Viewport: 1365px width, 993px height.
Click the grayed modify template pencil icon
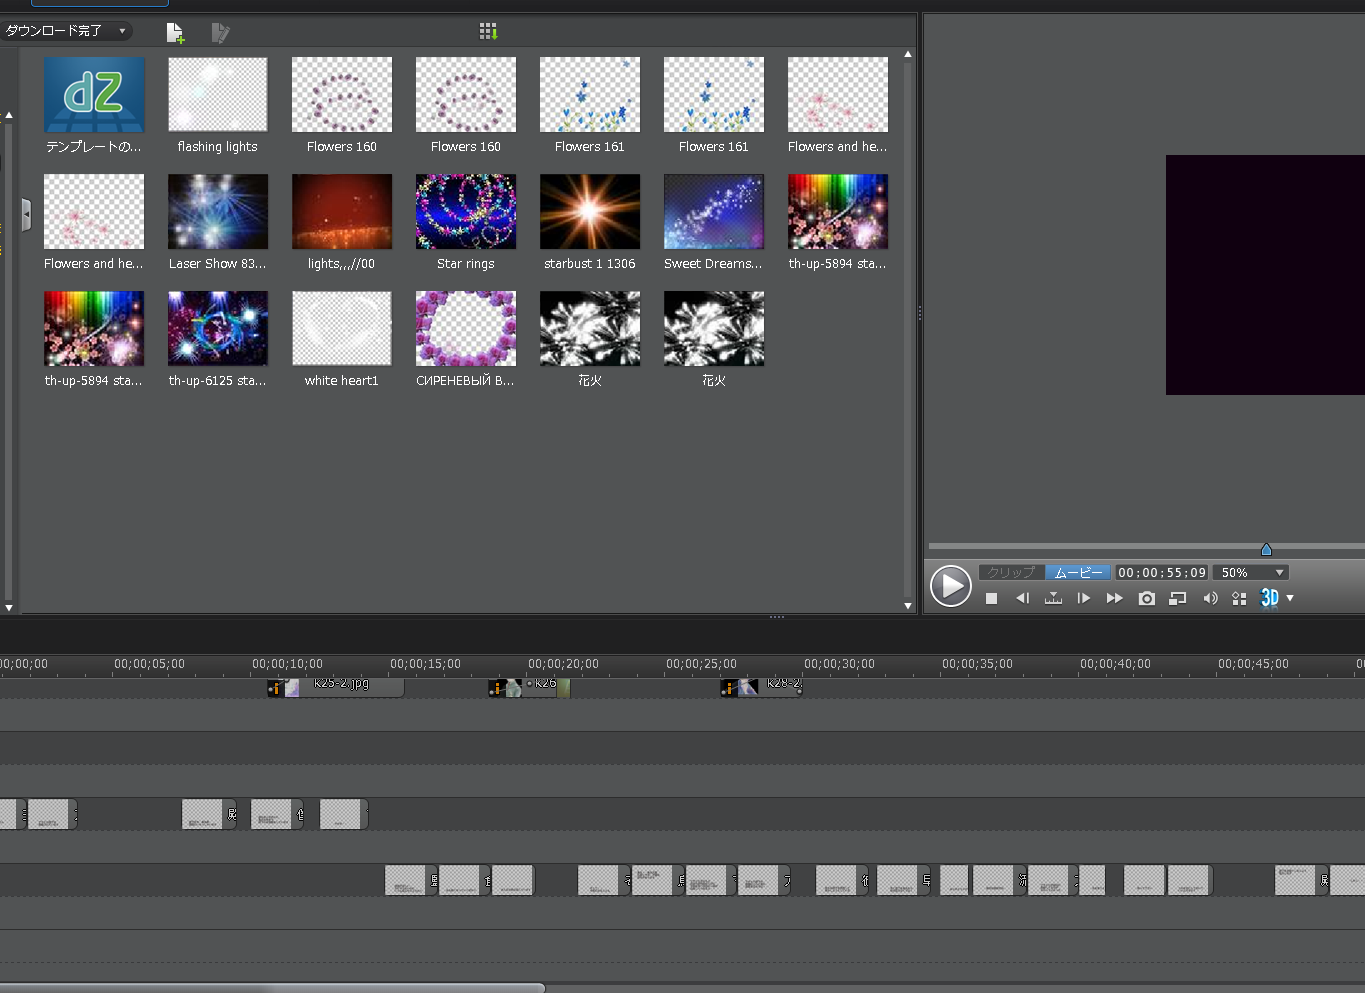click(x=220, y=33)
